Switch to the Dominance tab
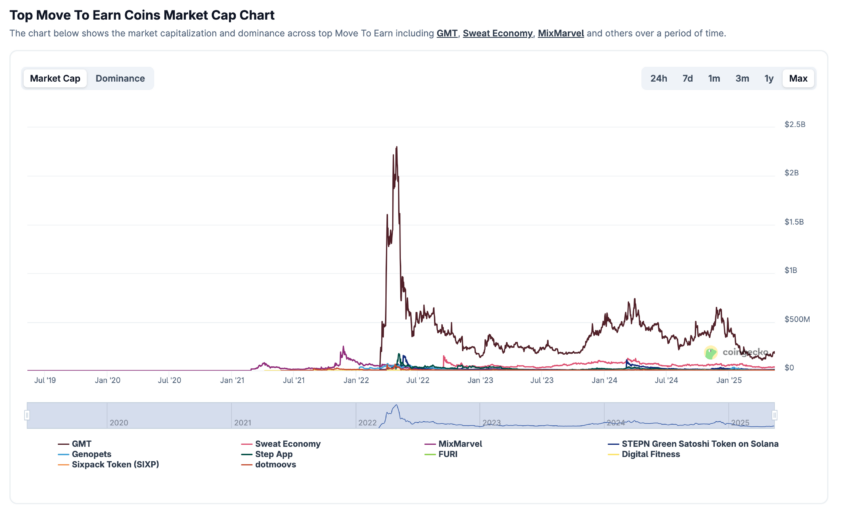 pyautogui.click(x=120, y=79)
